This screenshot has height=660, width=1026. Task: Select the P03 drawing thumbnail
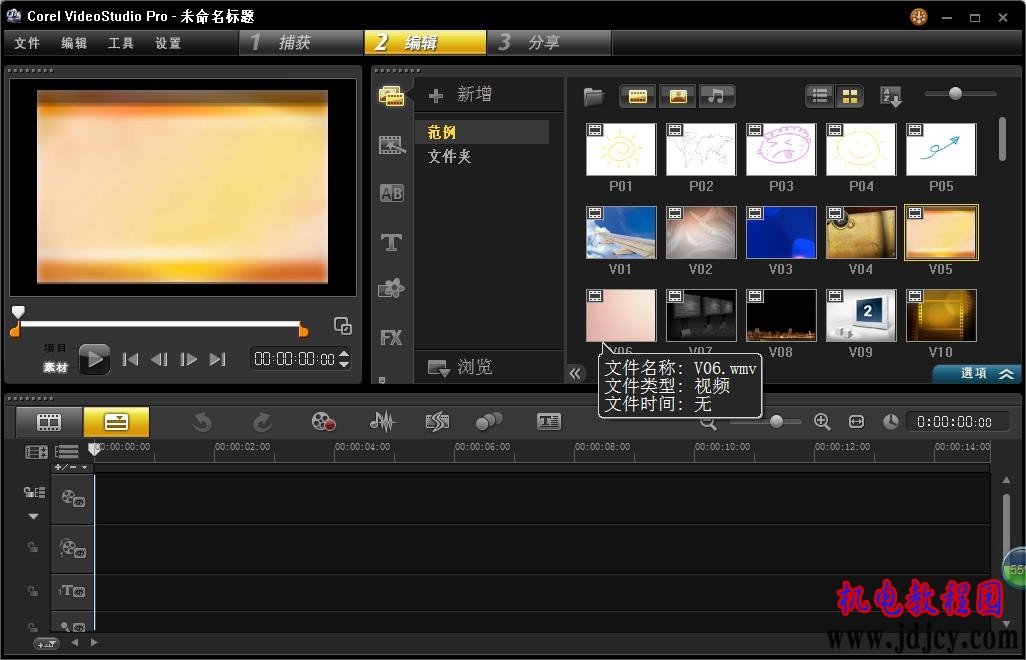click(x=781, y=150)
